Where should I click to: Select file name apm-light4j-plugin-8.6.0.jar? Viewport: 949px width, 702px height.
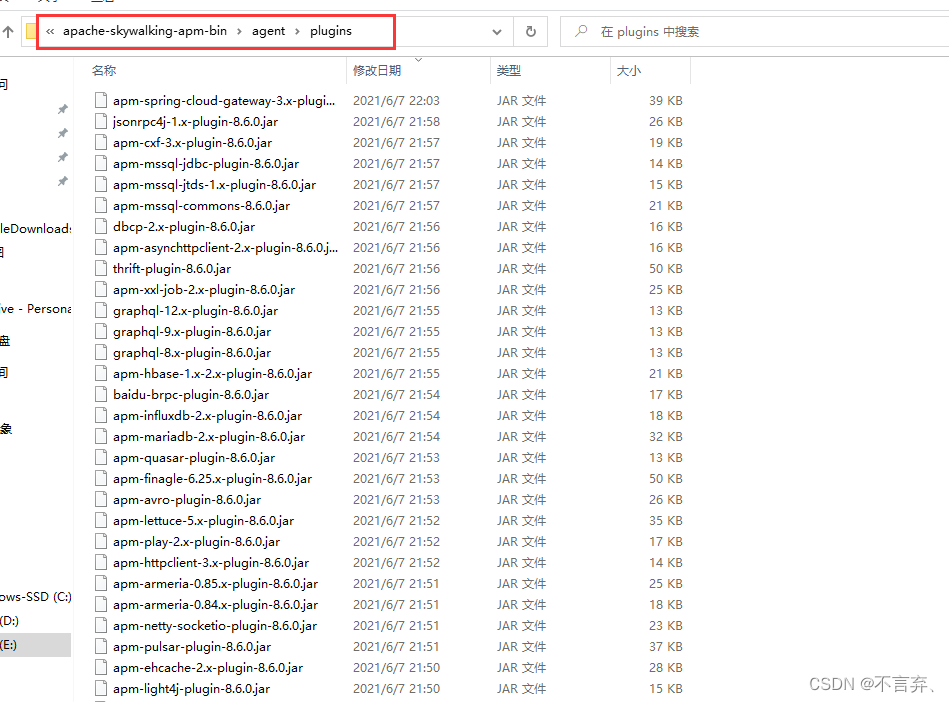tap(191, 689)
